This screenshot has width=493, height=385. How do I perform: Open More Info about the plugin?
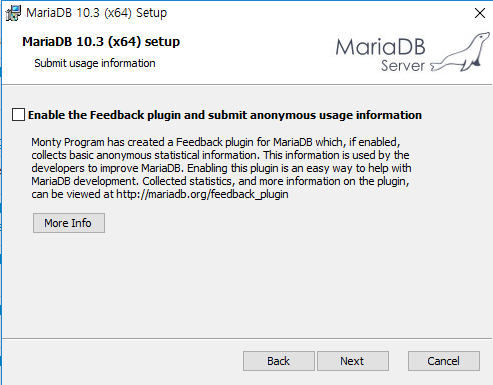[69, 223]
